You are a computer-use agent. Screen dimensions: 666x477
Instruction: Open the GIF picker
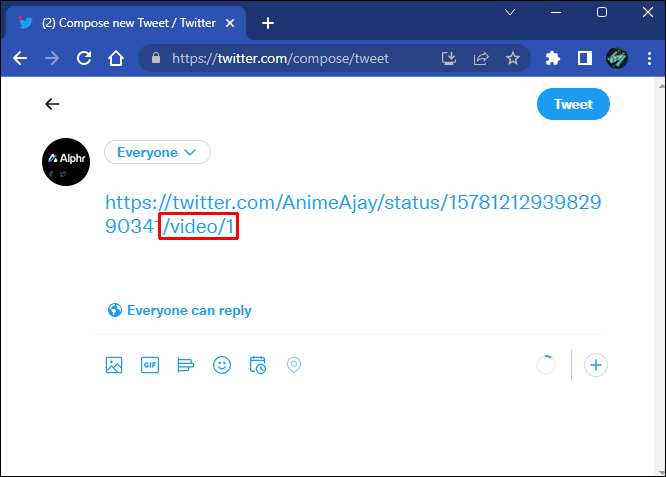click(150, 365)
